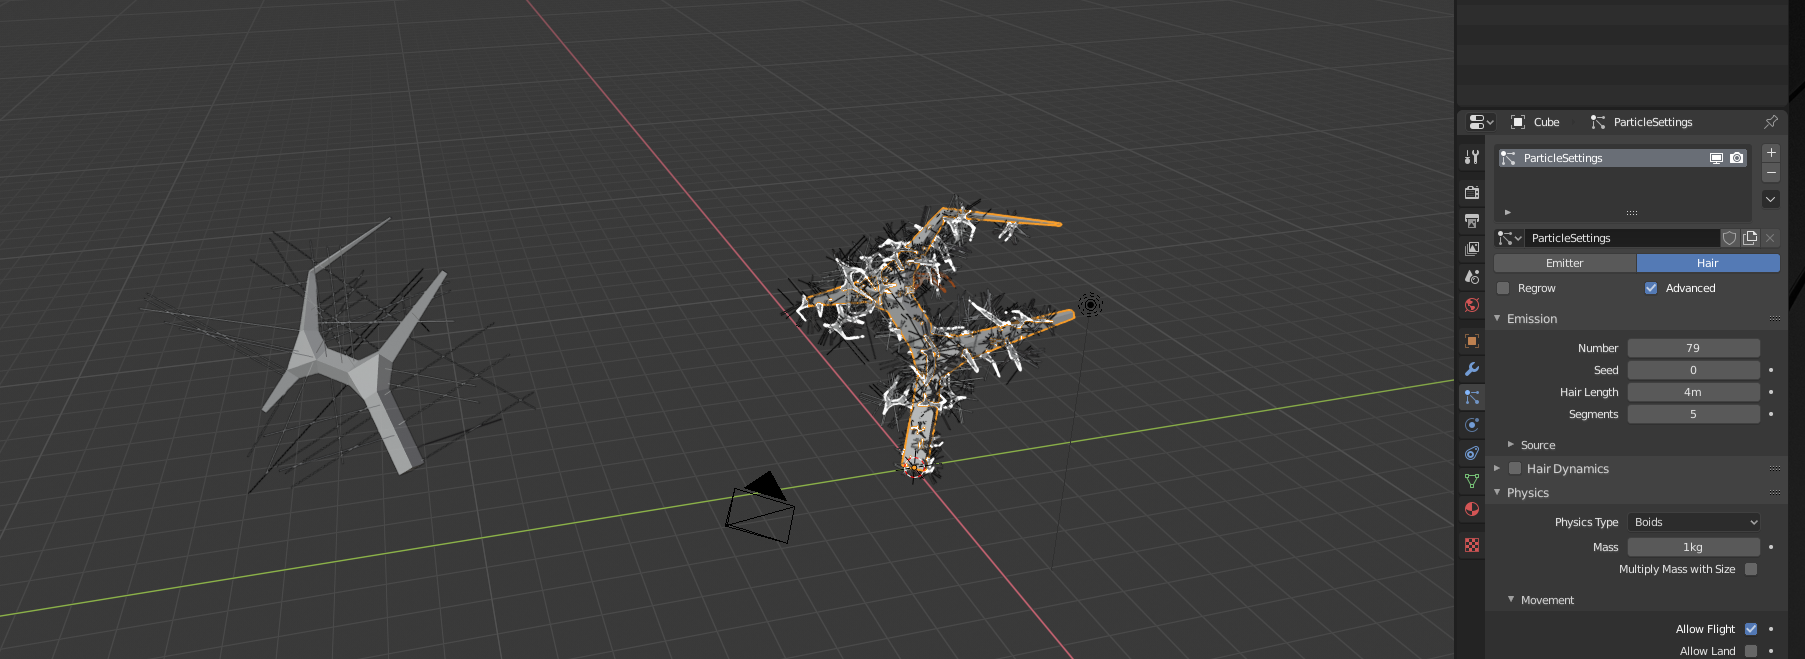Open particle system specials menu arrow
Viewport: 1805px width, 659px height.
tap(1771, 199)
